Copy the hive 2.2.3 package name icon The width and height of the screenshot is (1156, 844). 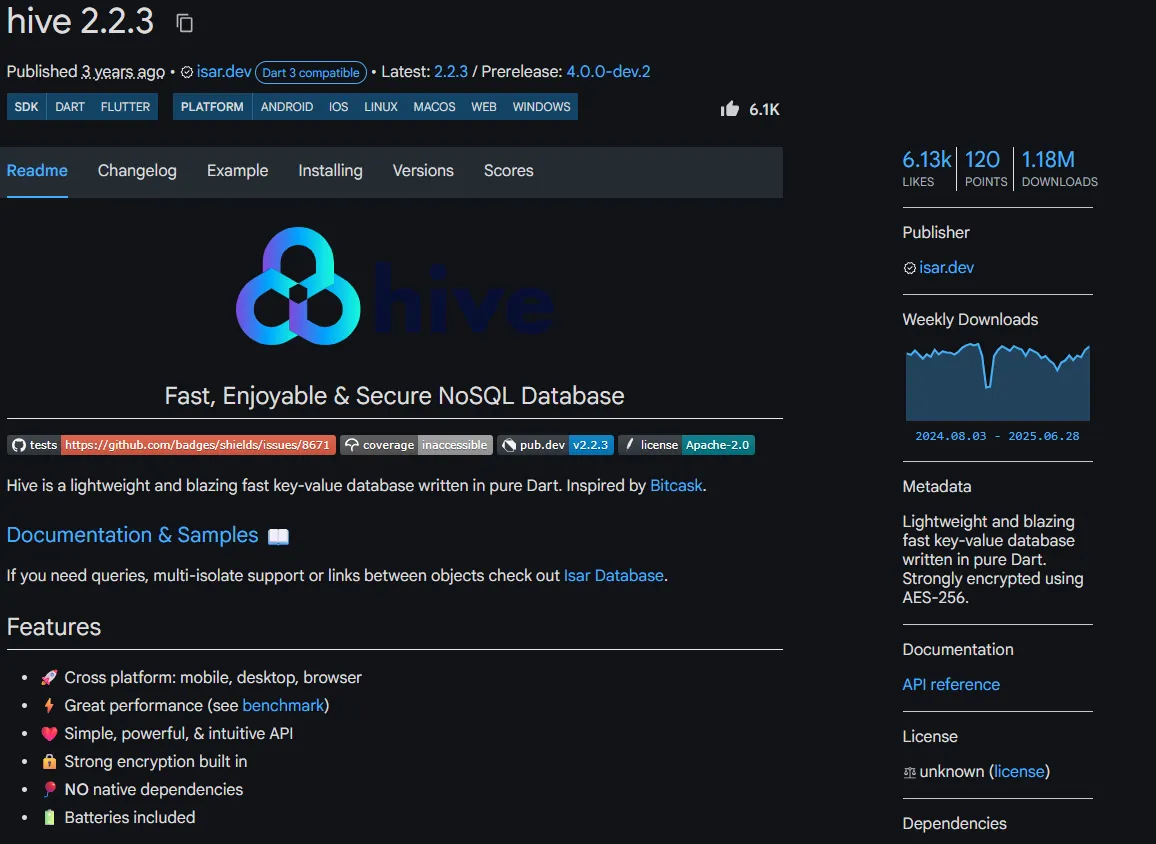(x=184, y=23)
